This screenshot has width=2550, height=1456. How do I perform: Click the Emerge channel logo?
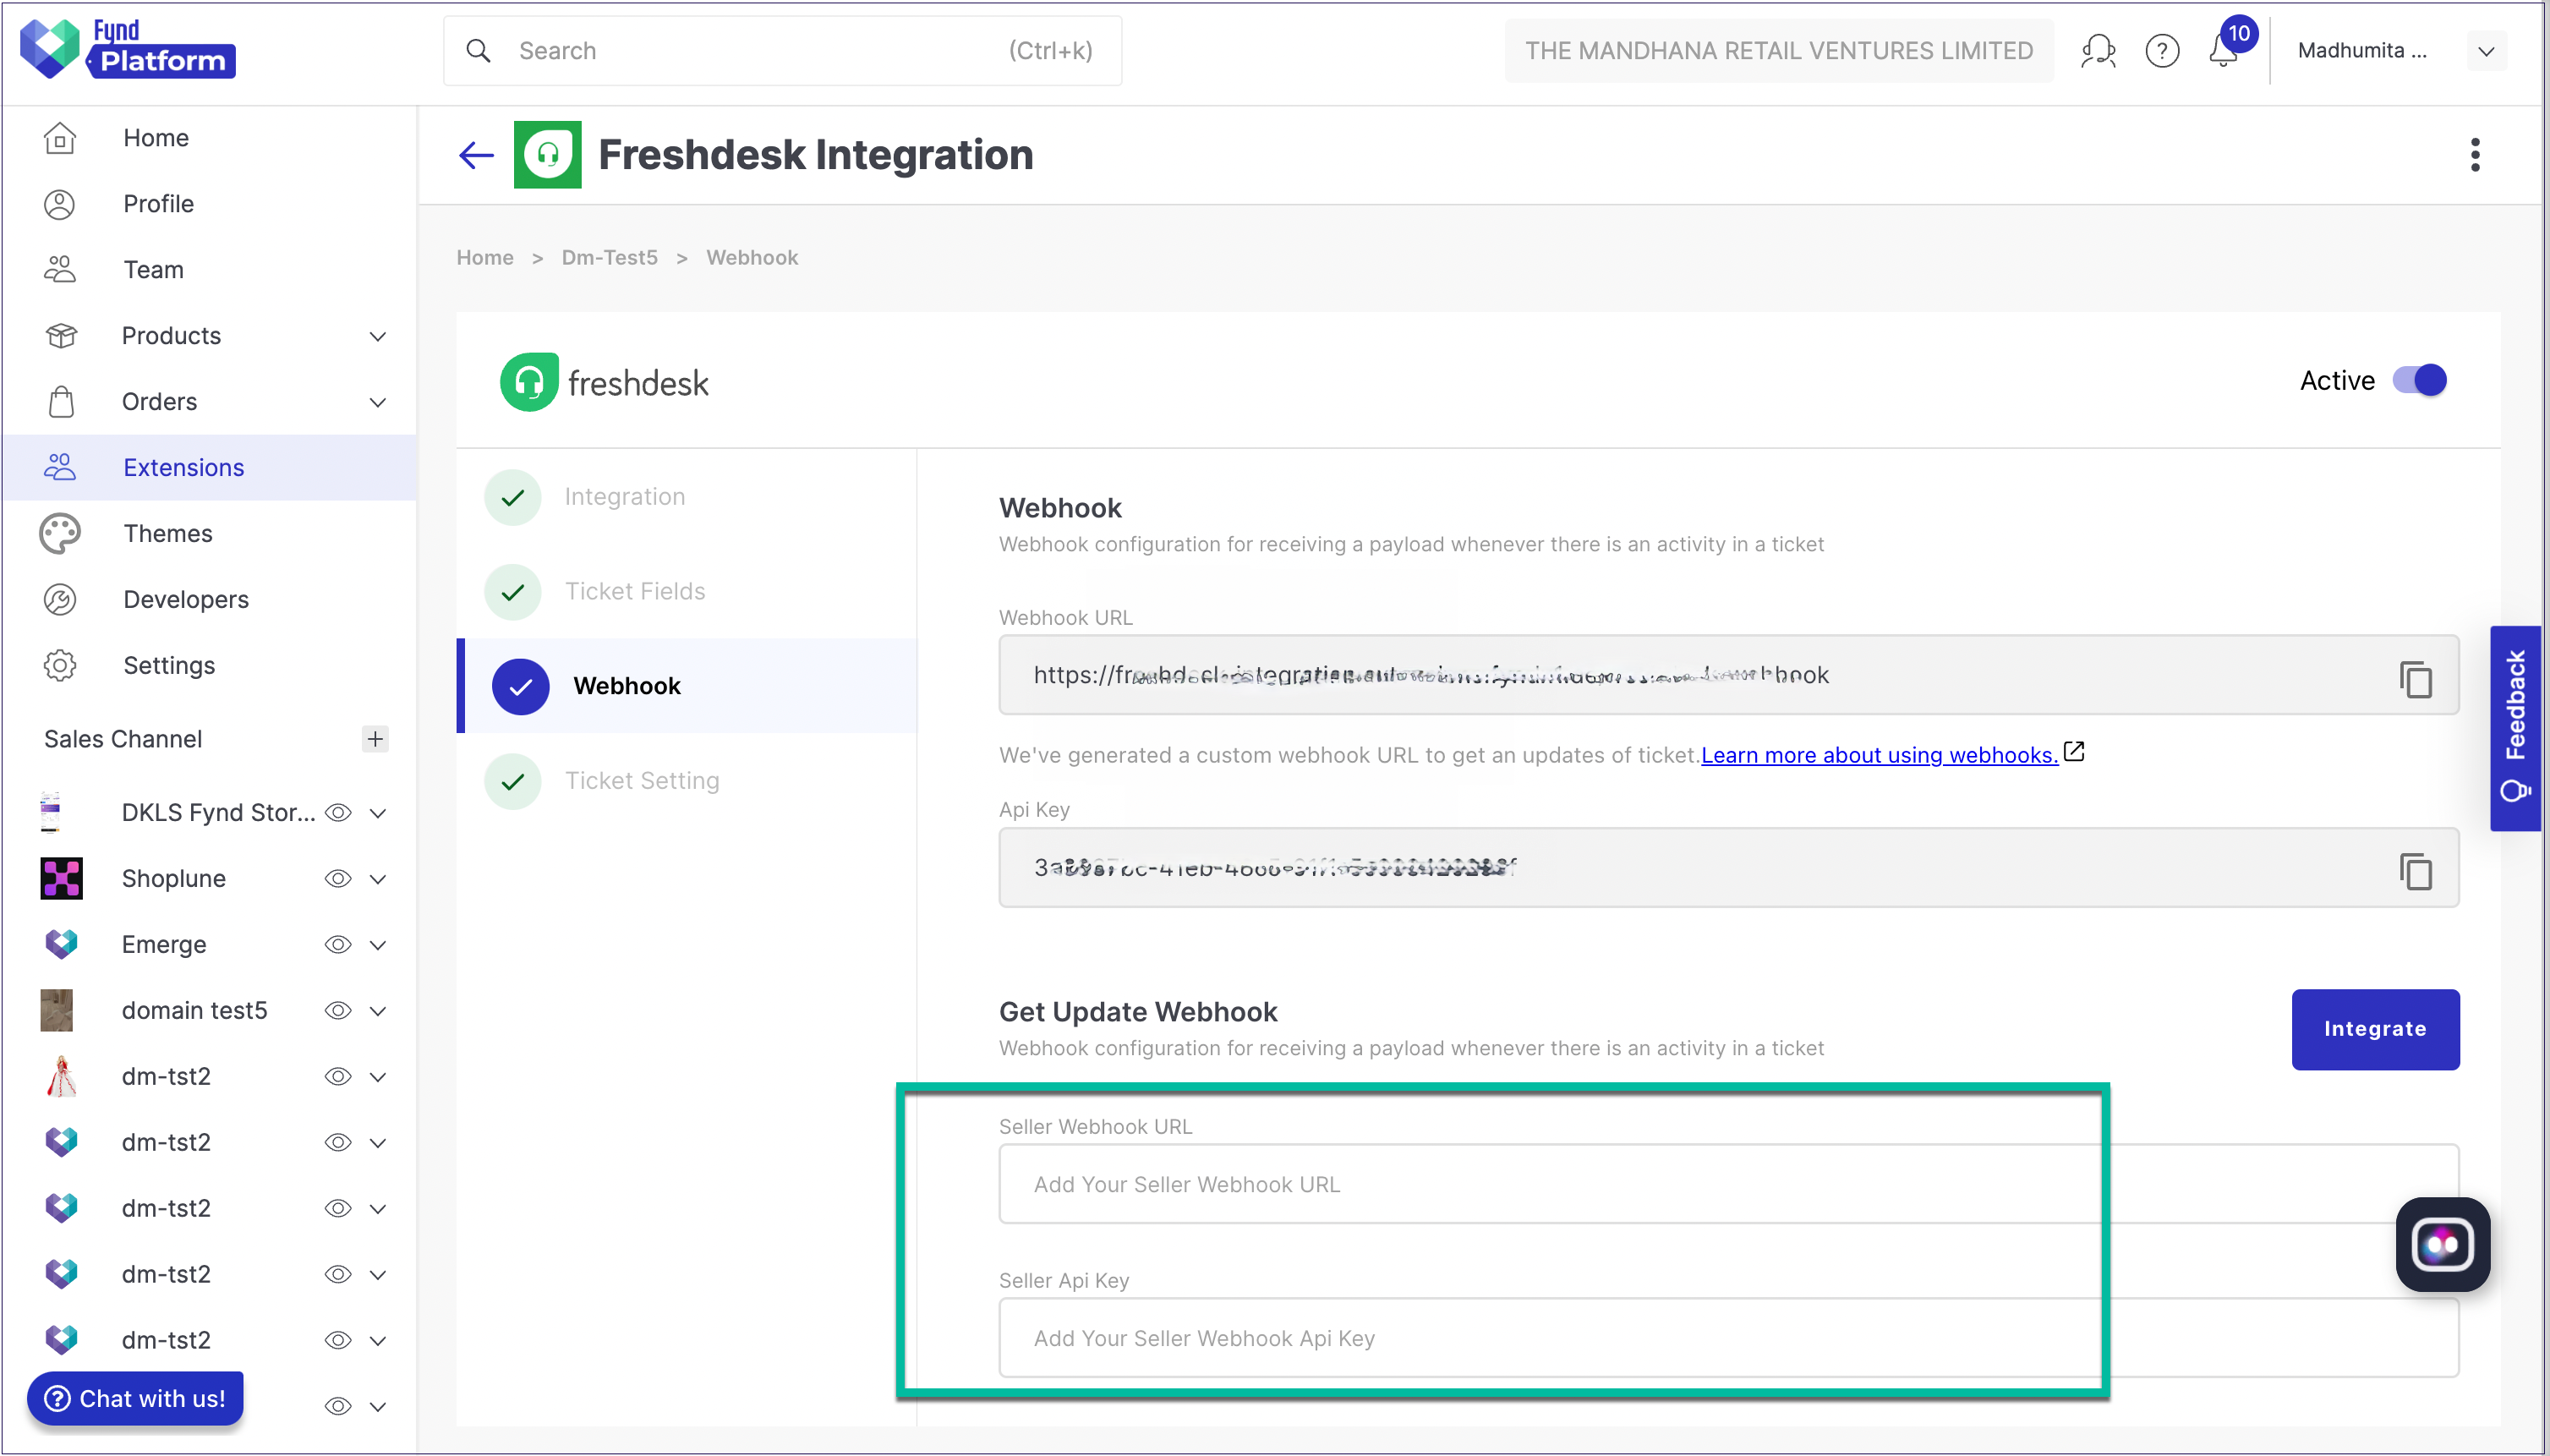click(x=61, y=944)
